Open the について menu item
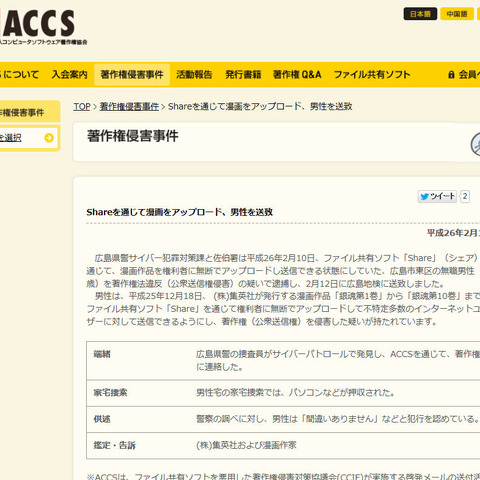Viewport: 480px width, 480px height. pos(20,74)
